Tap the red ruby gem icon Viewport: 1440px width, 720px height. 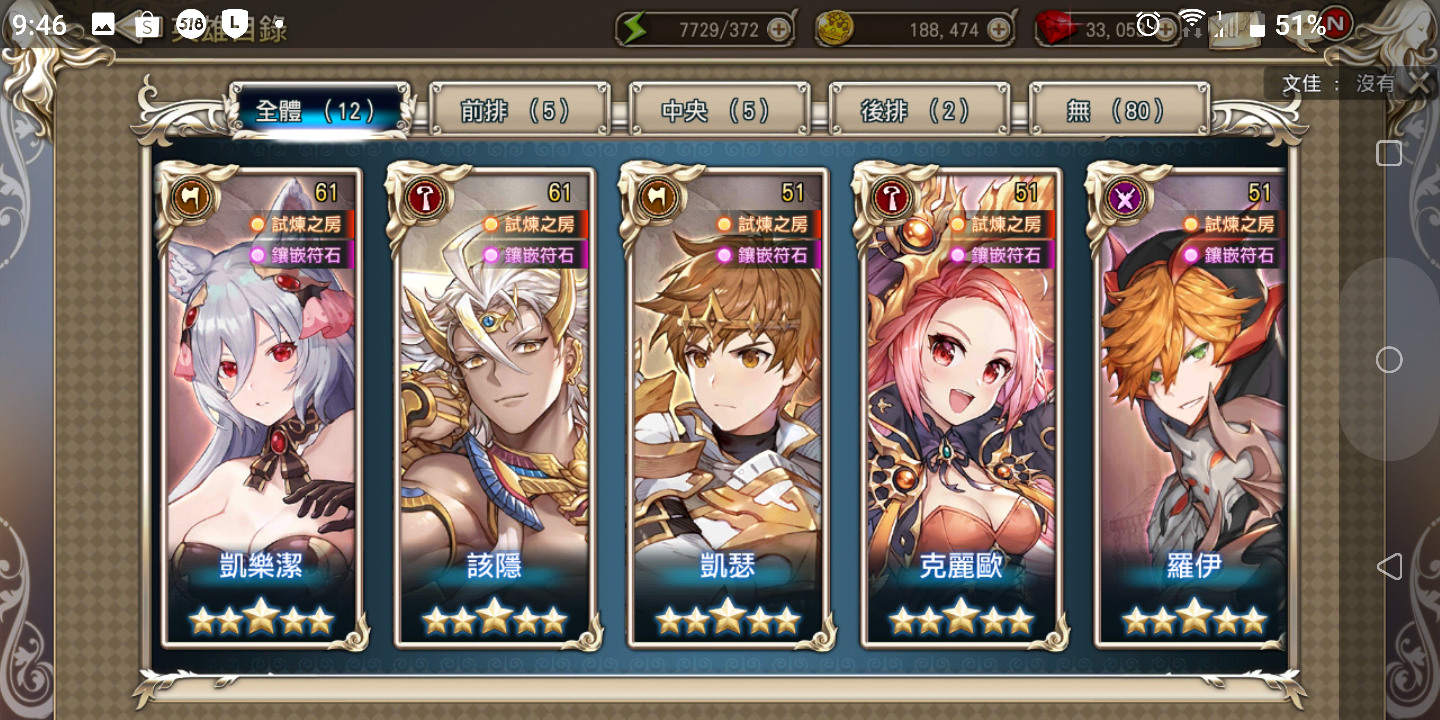tap(1057, 29)
